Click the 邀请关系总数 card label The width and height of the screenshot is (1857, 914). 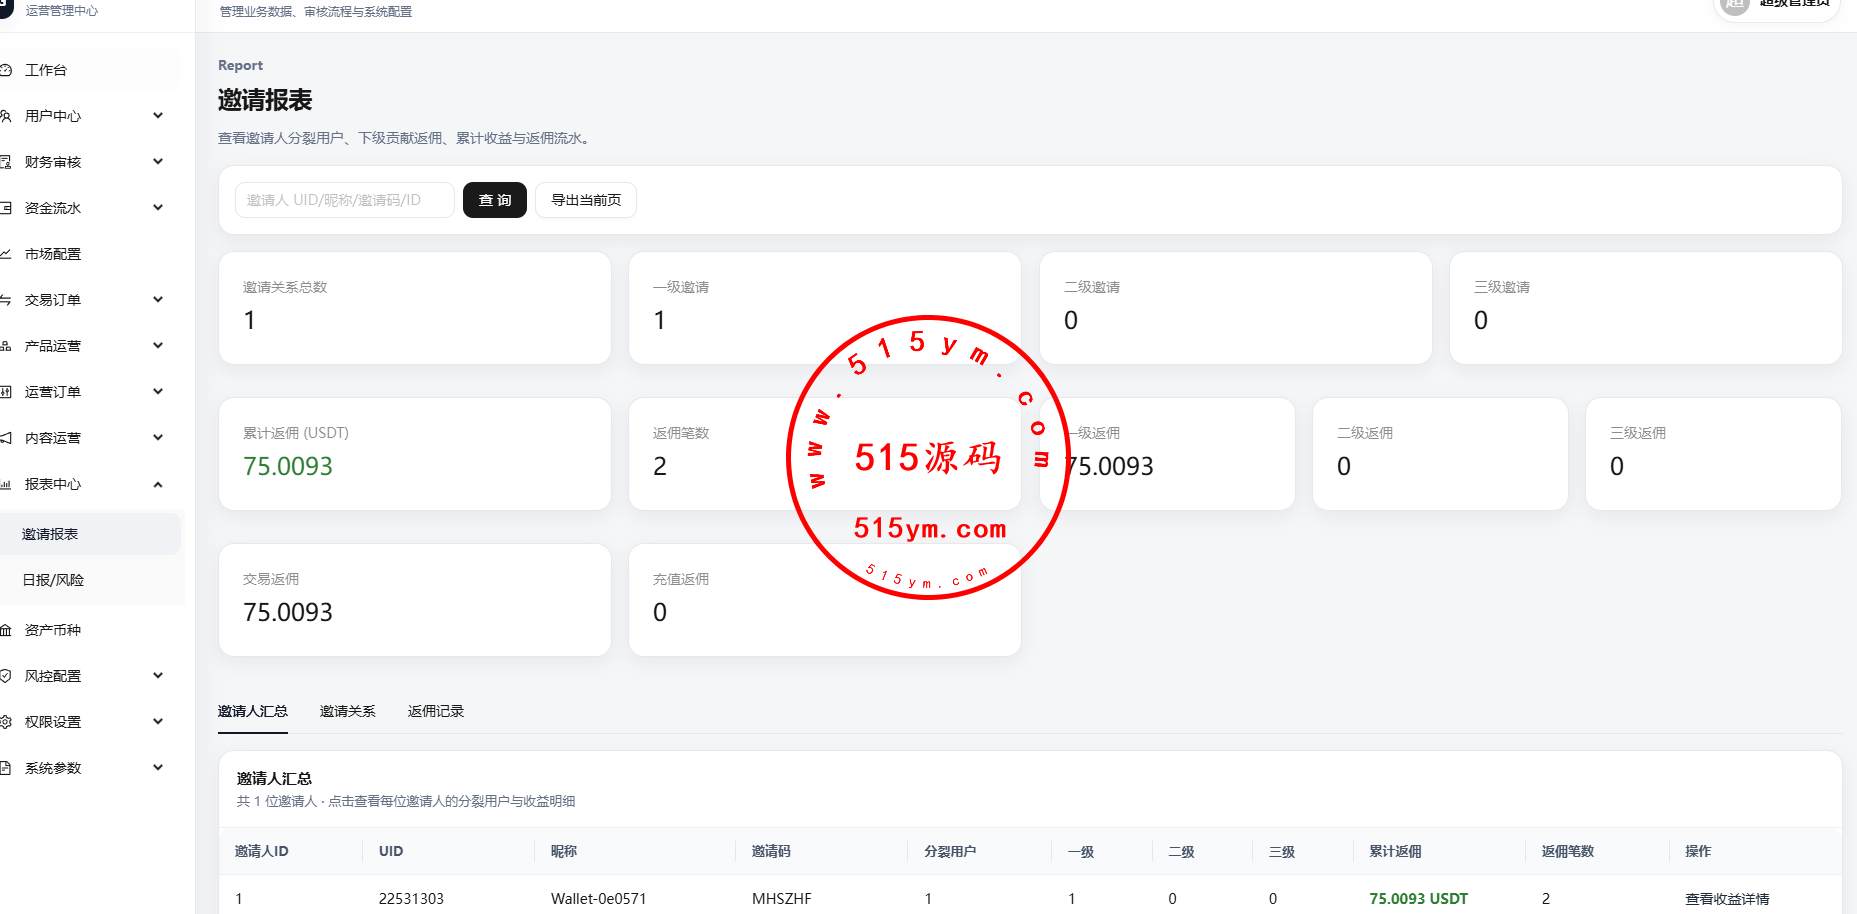(x=285, y=287)
